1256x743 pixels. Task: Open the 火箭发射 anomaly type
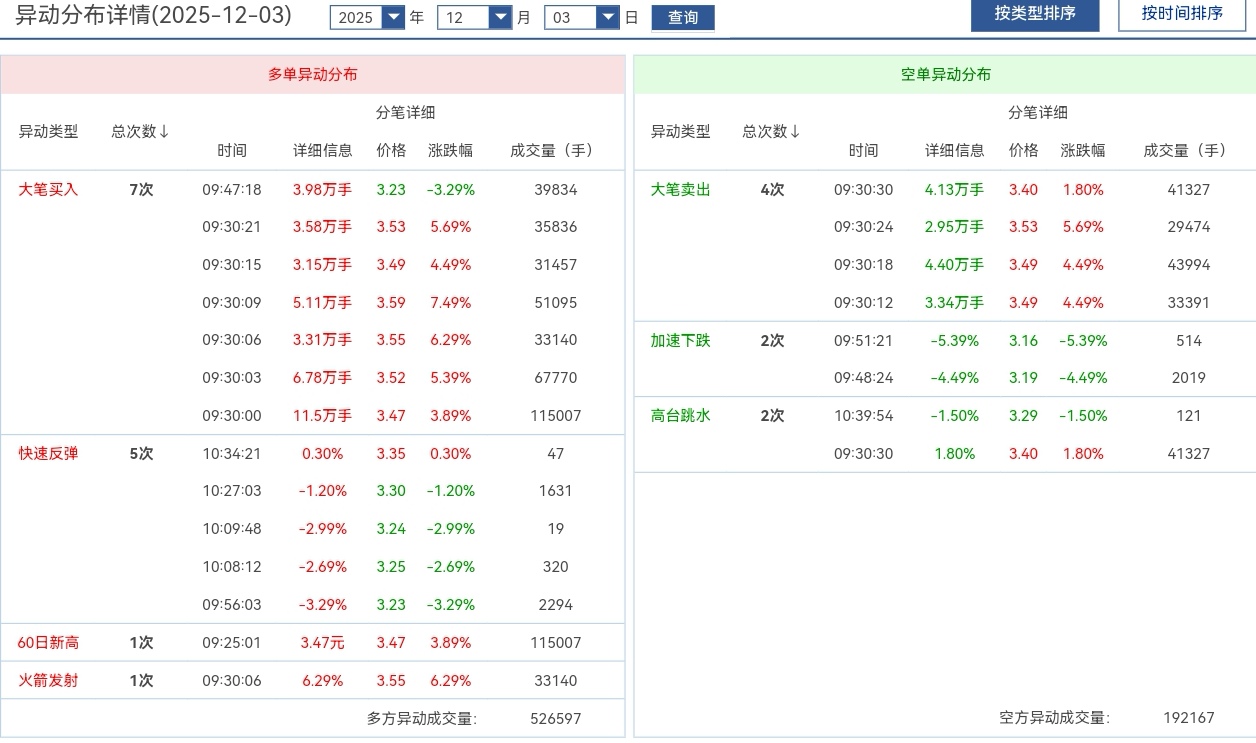(48, 680)
